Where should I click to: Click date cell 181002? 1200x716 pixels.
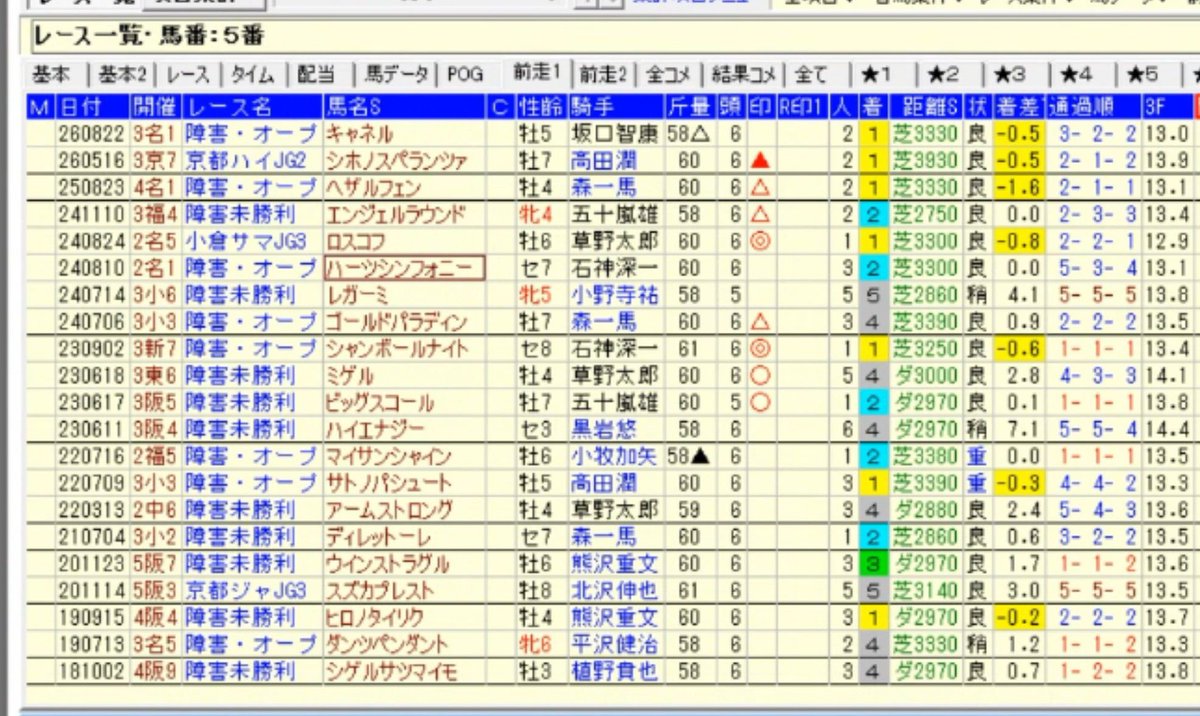tap(92, 671)
